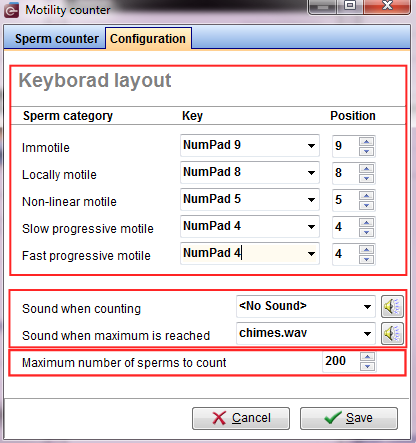Click the Cancel button
This screenshot has height=443, width=416.
coord(241,418)
